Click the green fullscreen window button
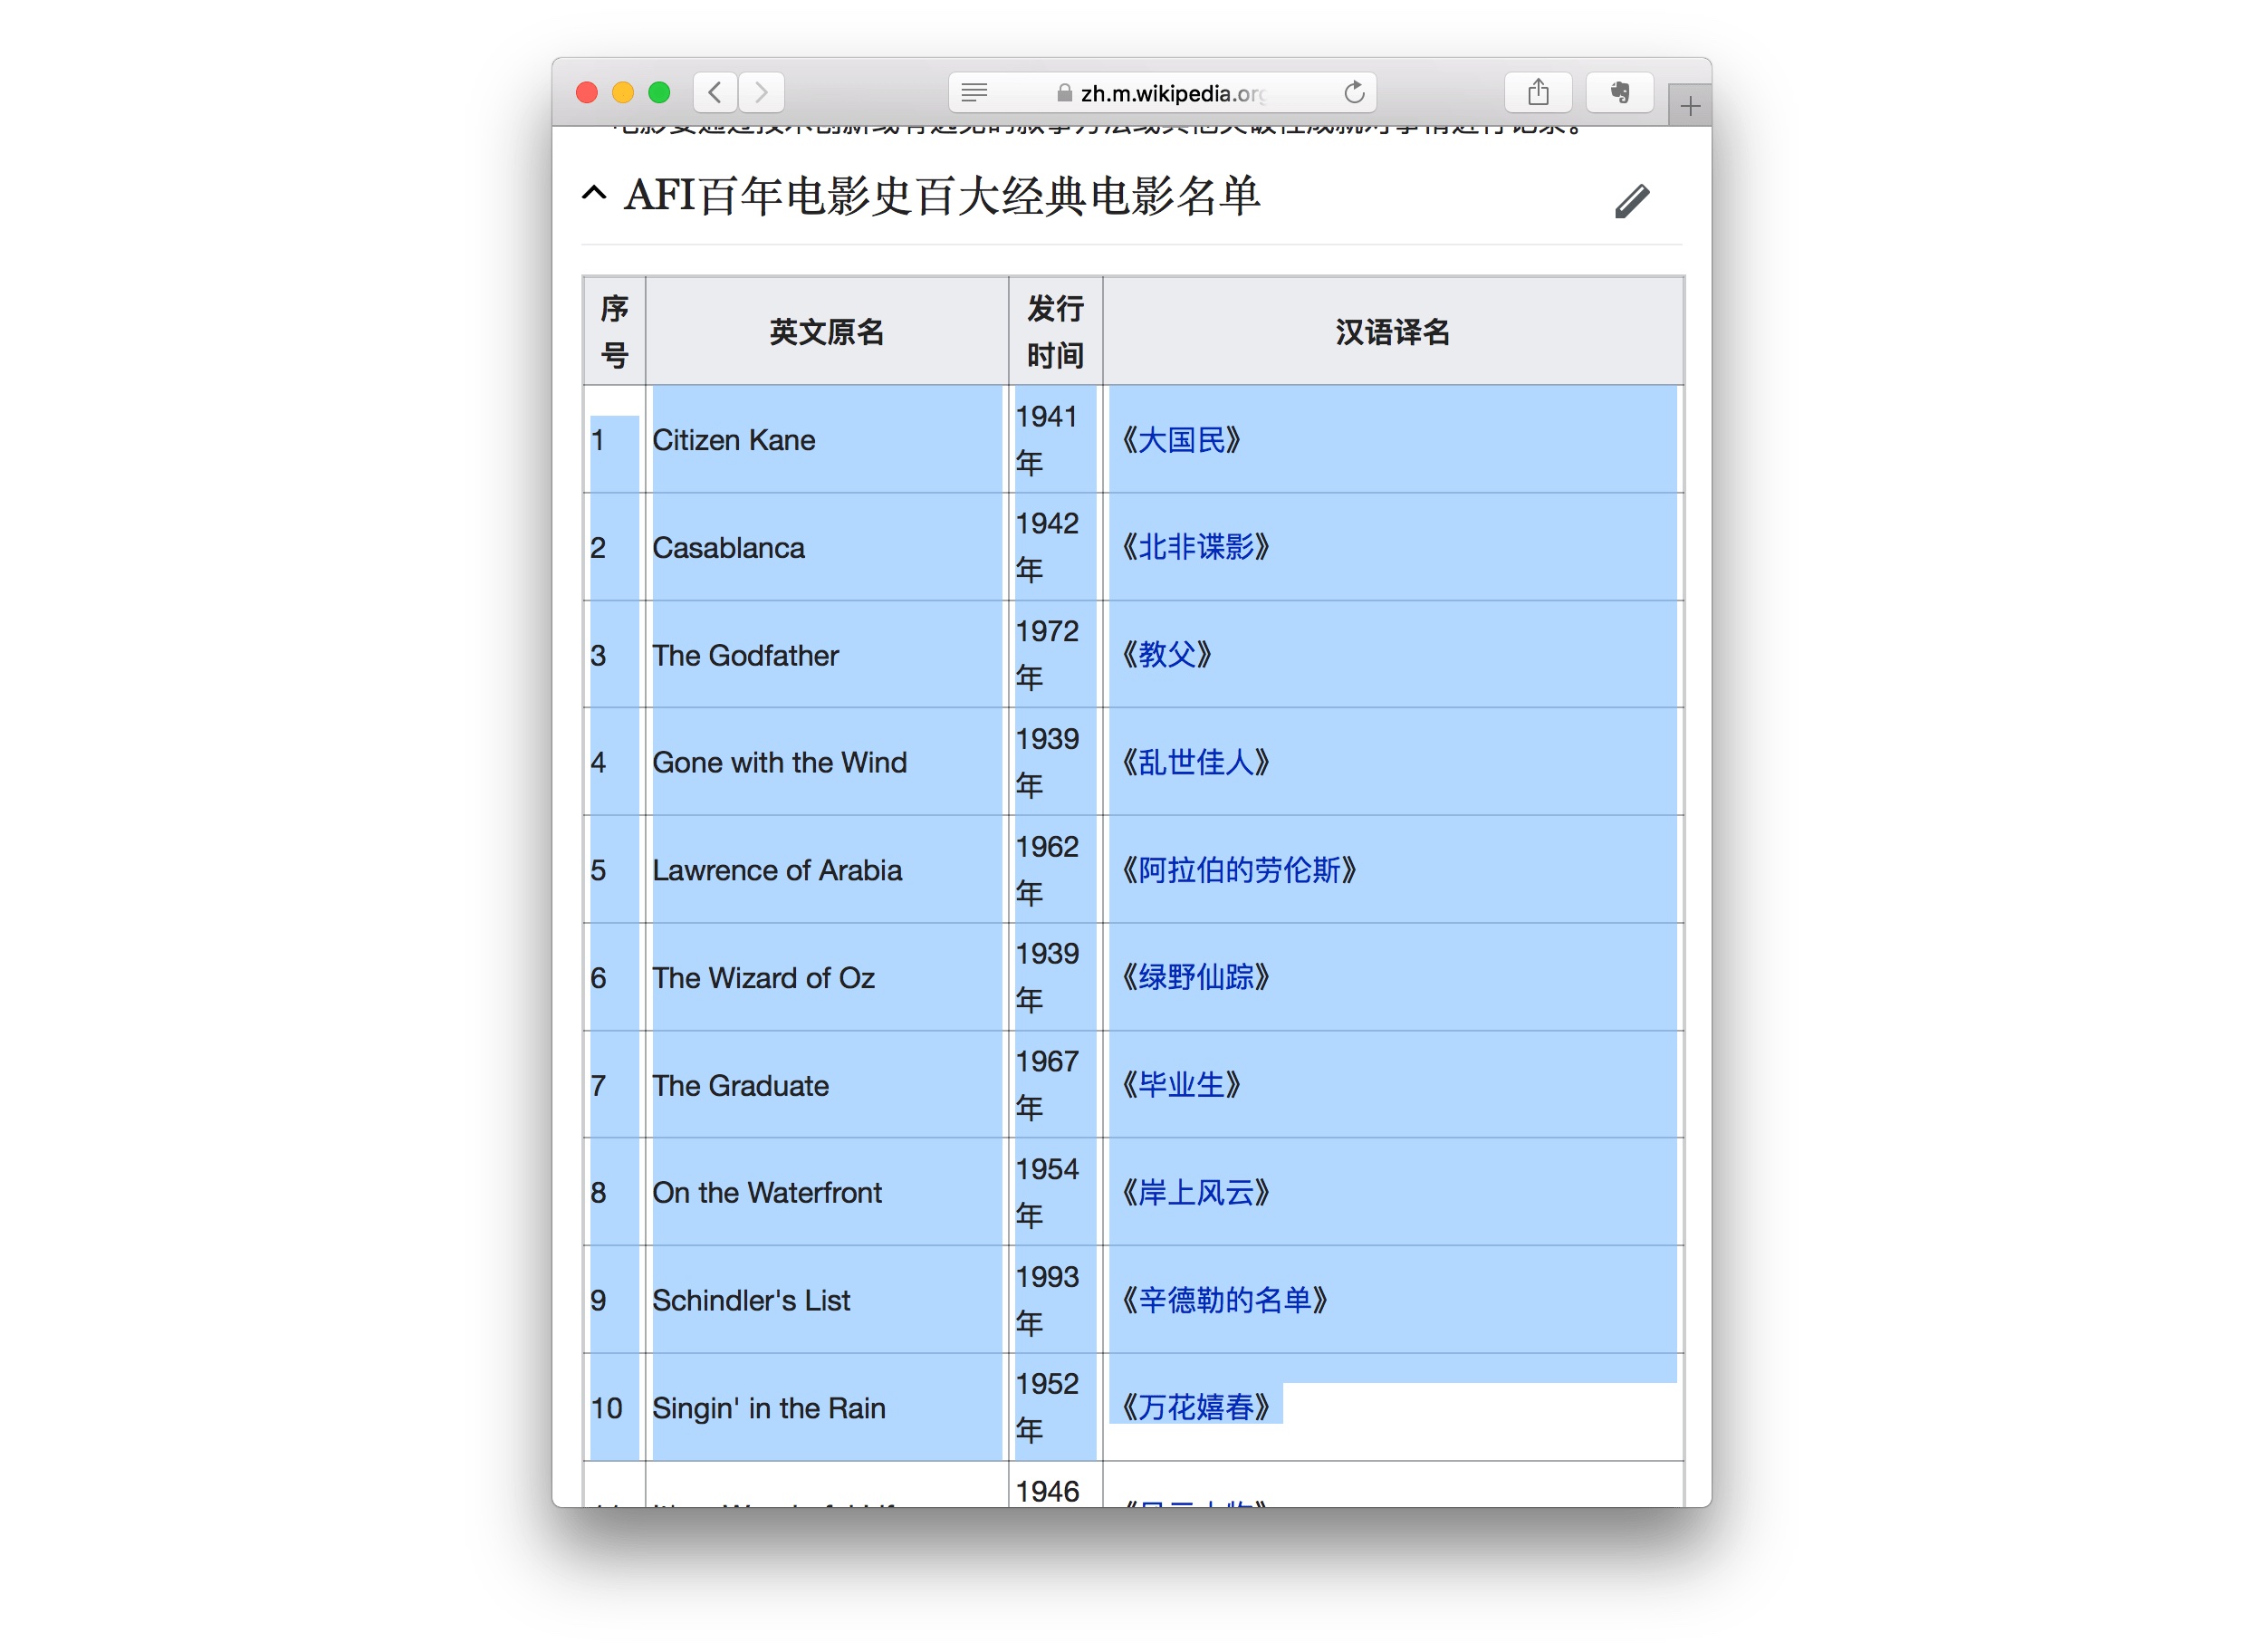The width and height of the screenshot is (2264, 1652). pyautogui.click(x=659, y=93)
